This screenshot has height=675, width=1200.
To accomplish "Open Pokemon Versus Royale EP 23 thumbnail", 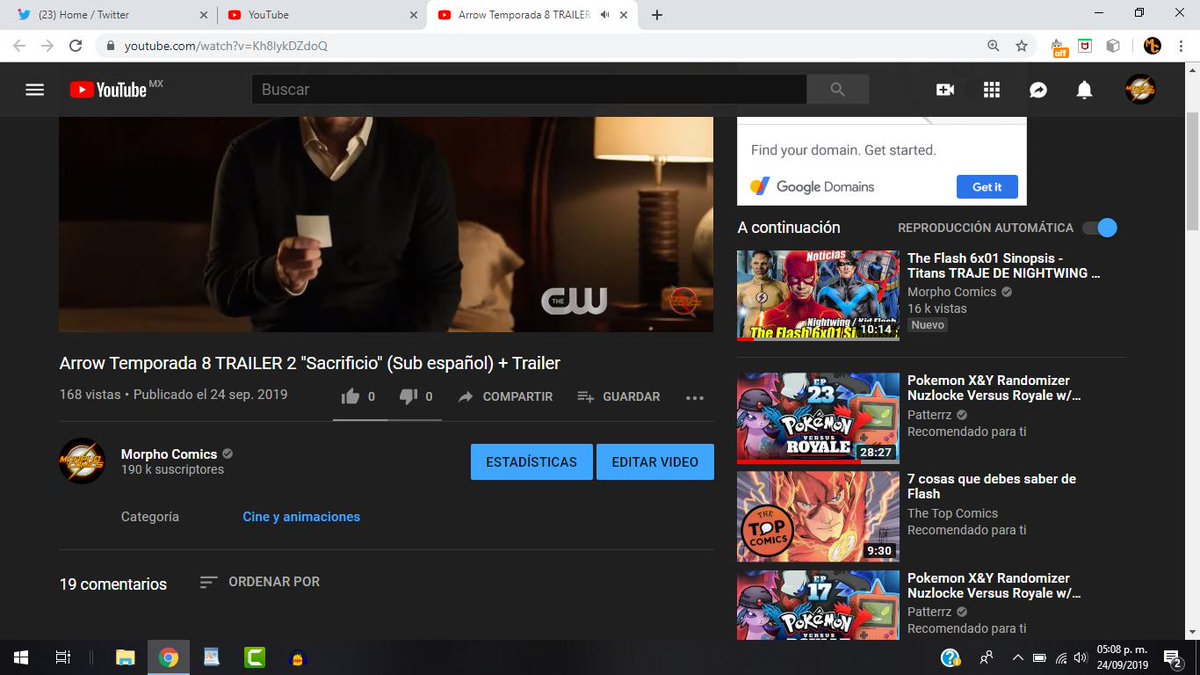I will (818, 419).
